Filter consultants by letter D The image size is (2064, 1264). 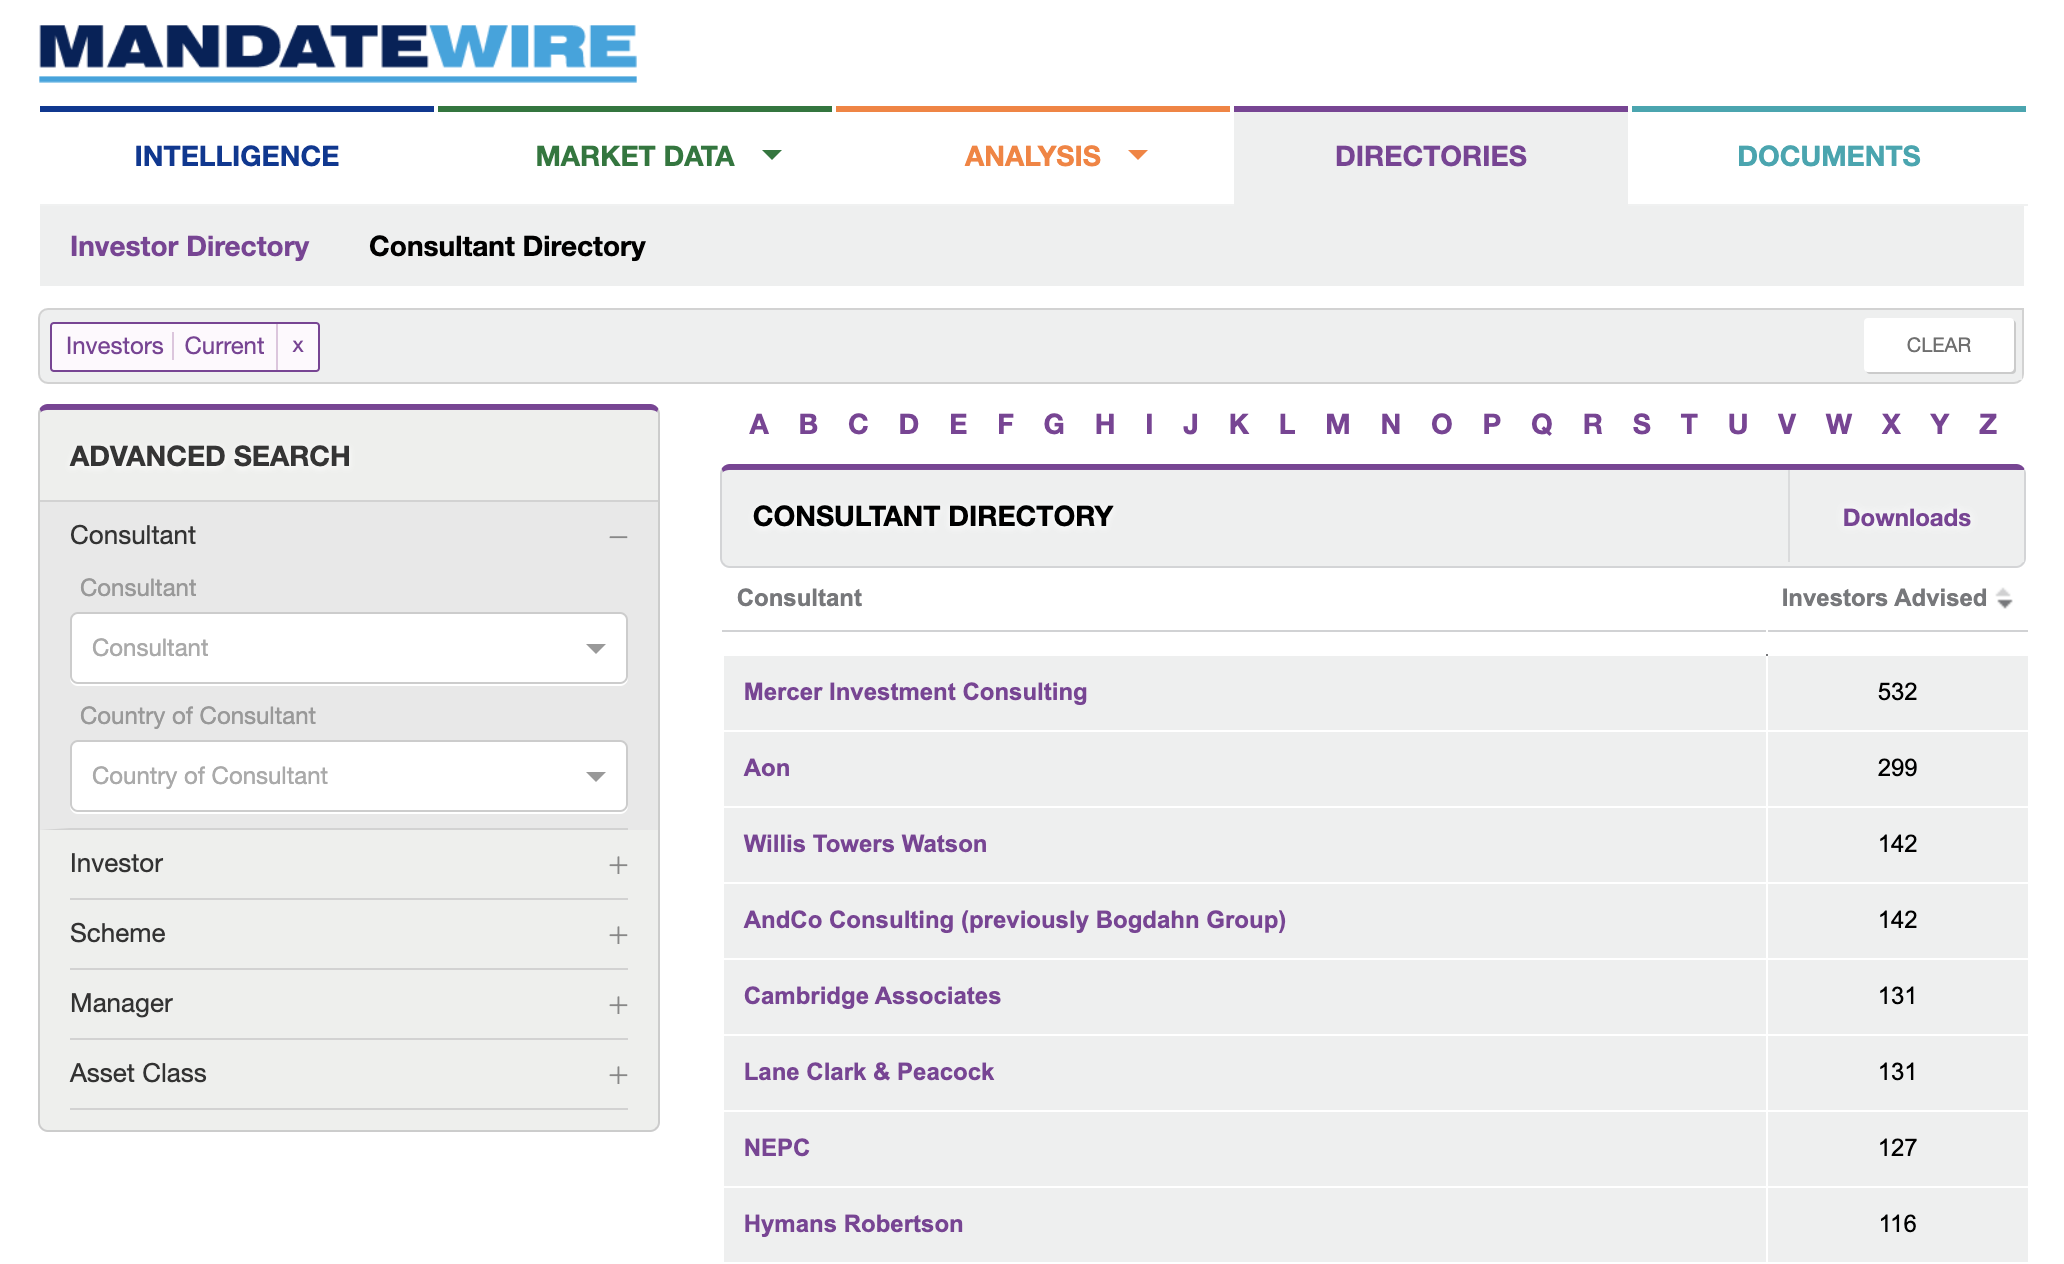coord(908,424)
